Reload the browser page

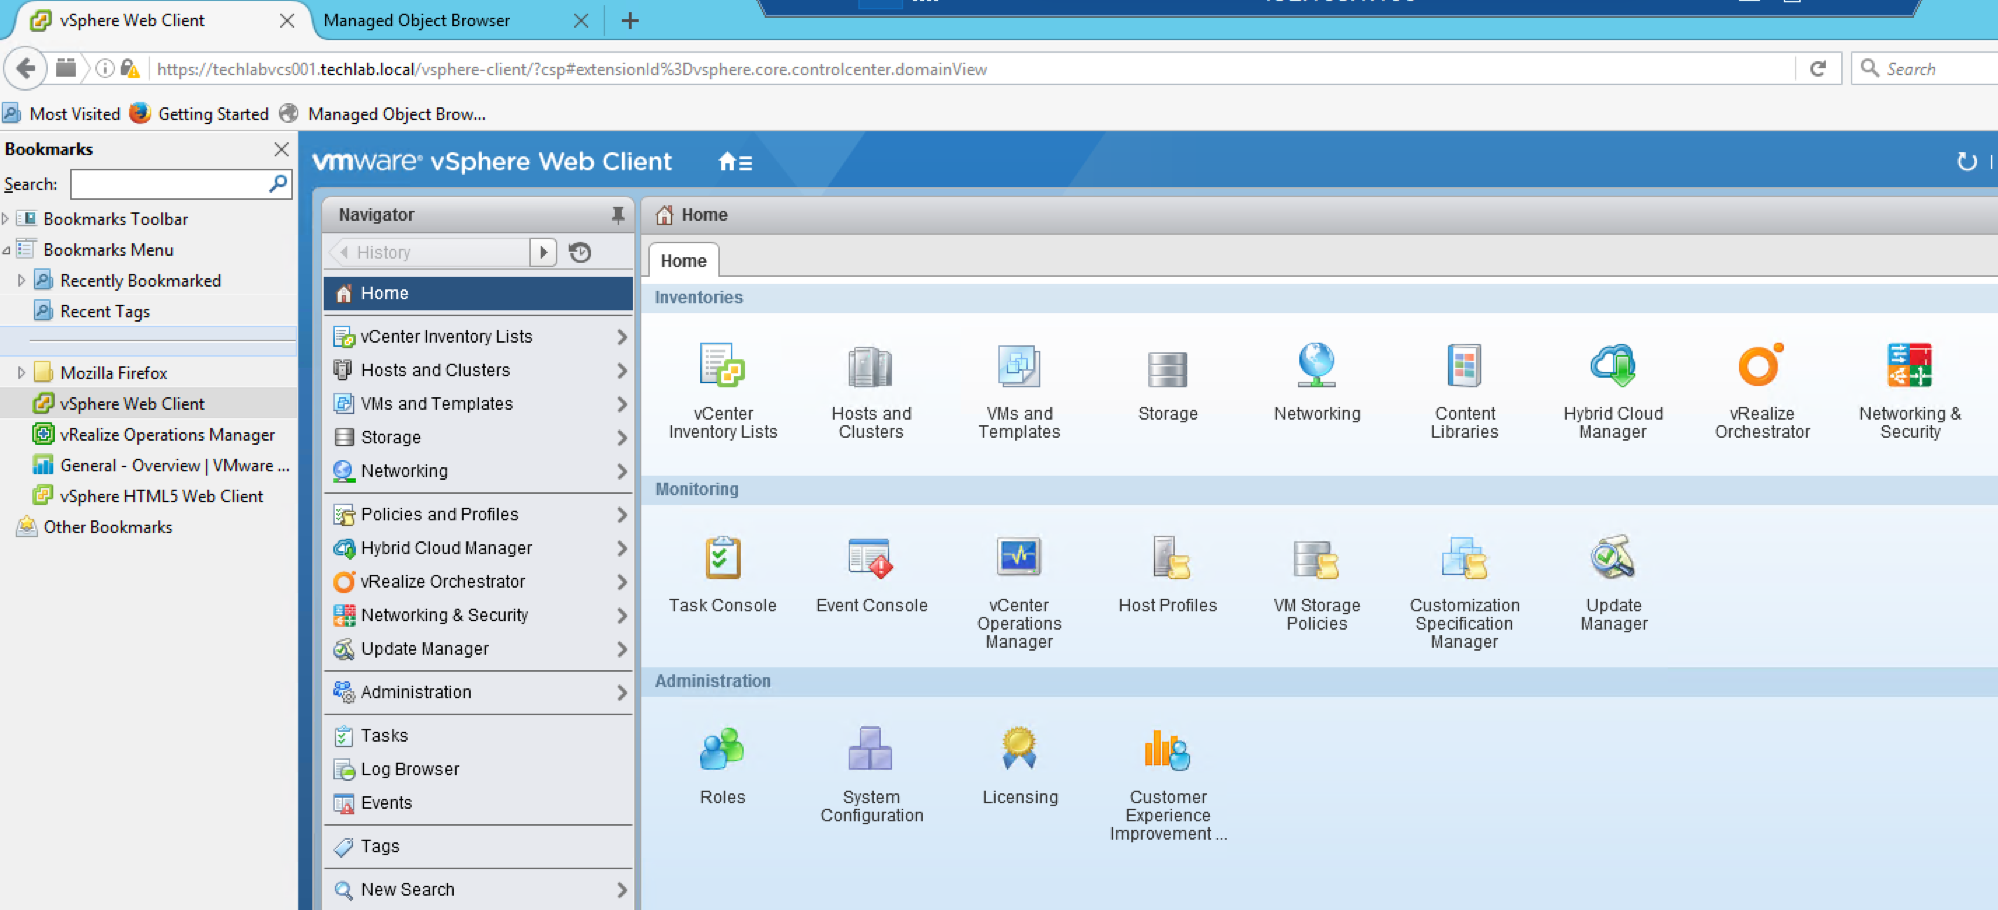(x=1818, y=69)
